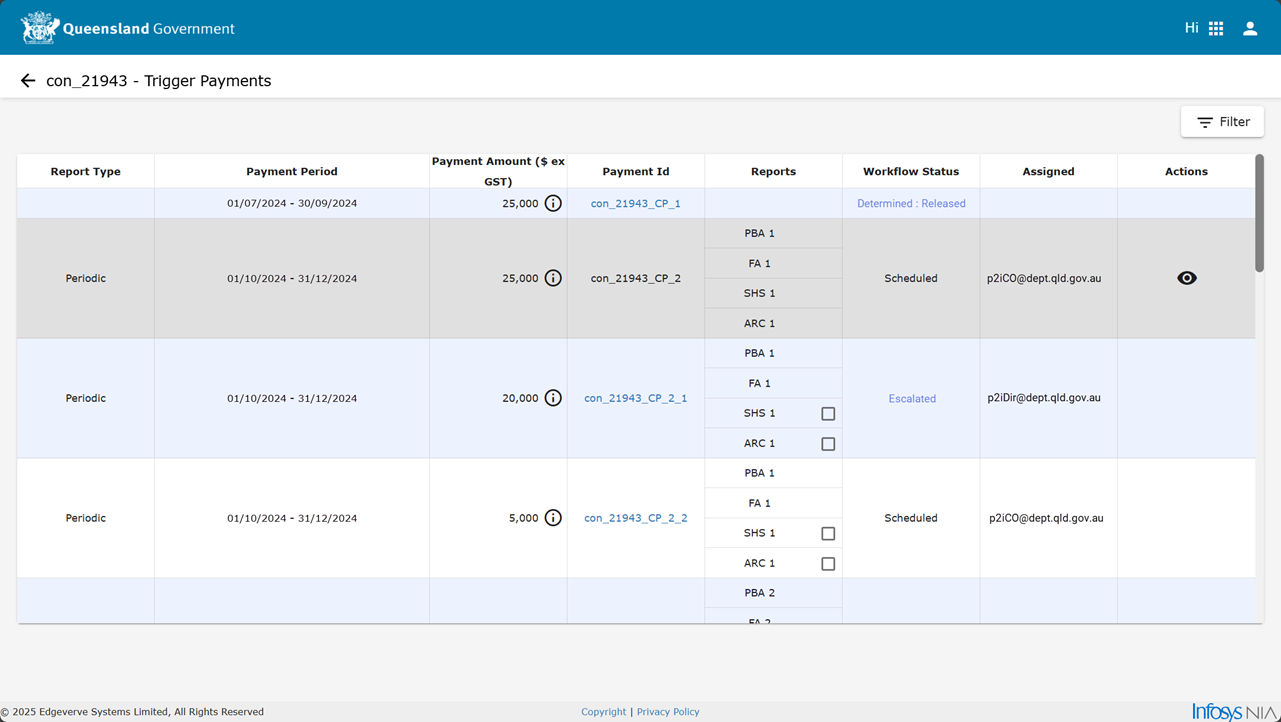Open payment link con_21943_CP_2_2
1281x722 pixels.
pos(636,518)
